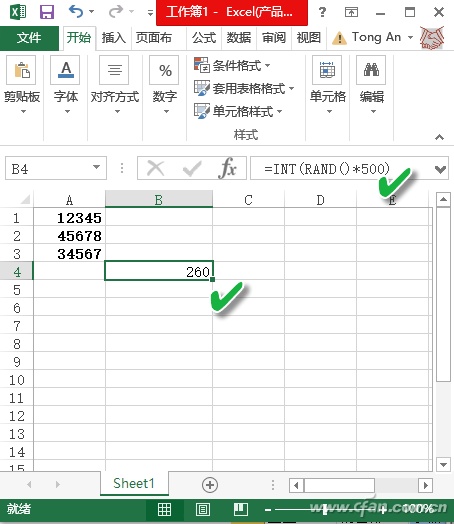The image size is (454, 524).
Task: Select column A header
Action: coord(69,200)
